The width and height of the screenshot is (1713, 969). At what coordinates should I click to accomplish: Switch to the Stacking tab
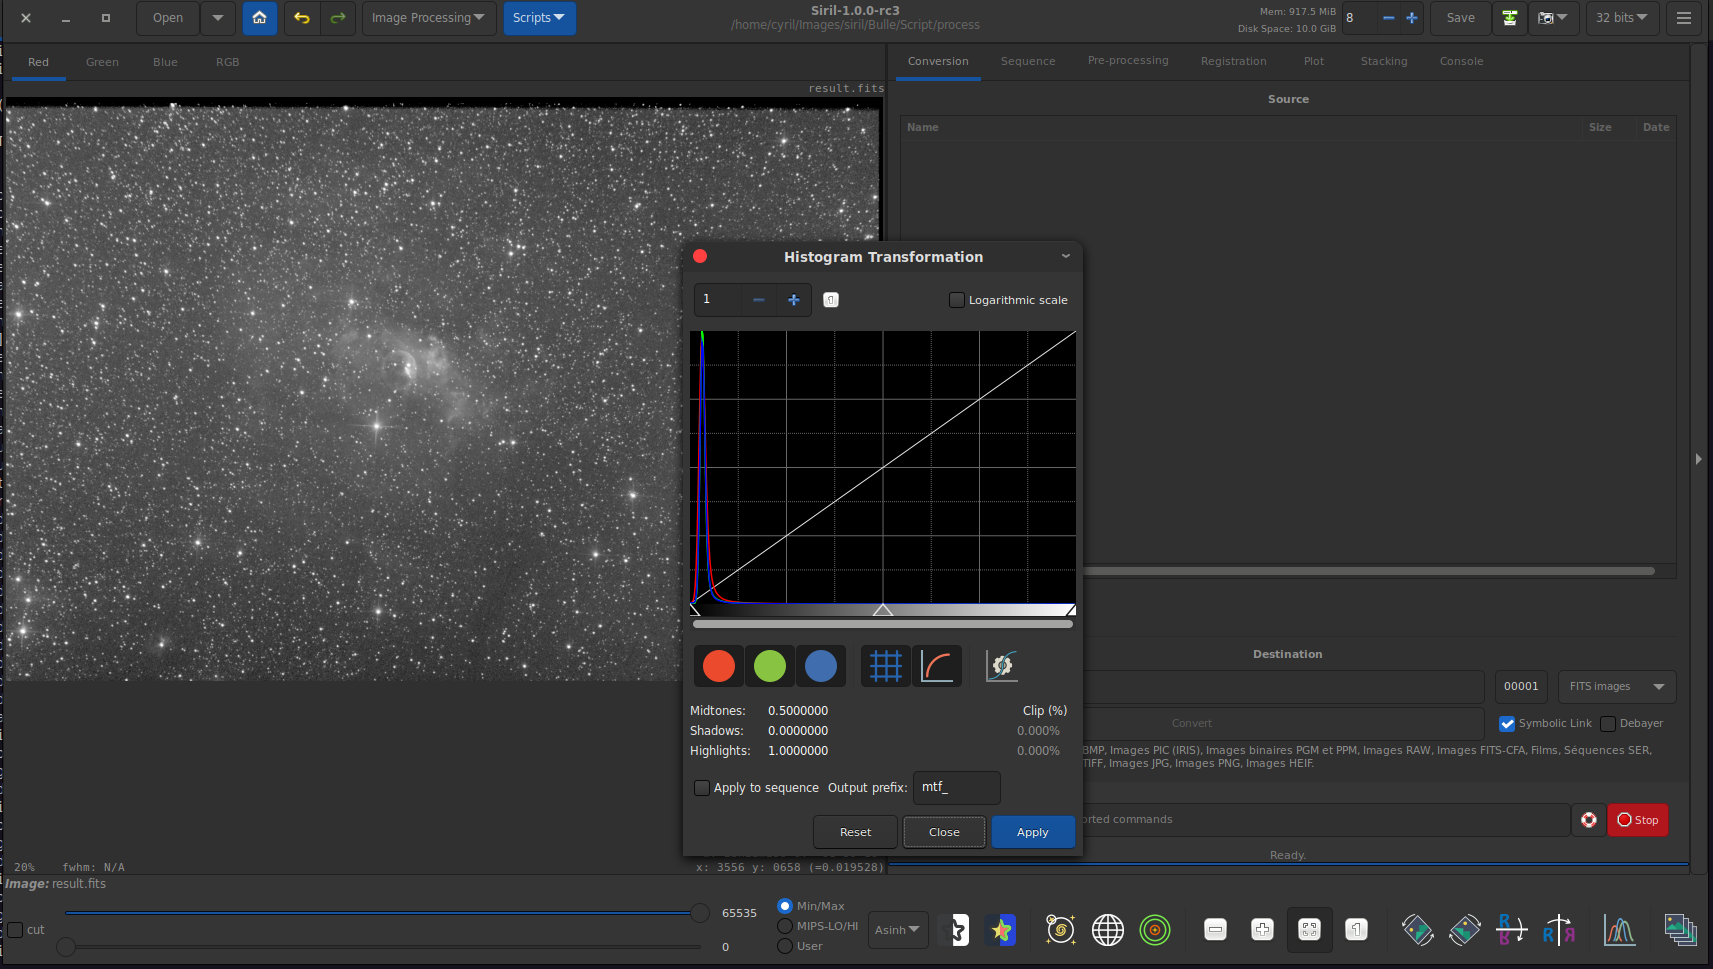point(1383,61)
